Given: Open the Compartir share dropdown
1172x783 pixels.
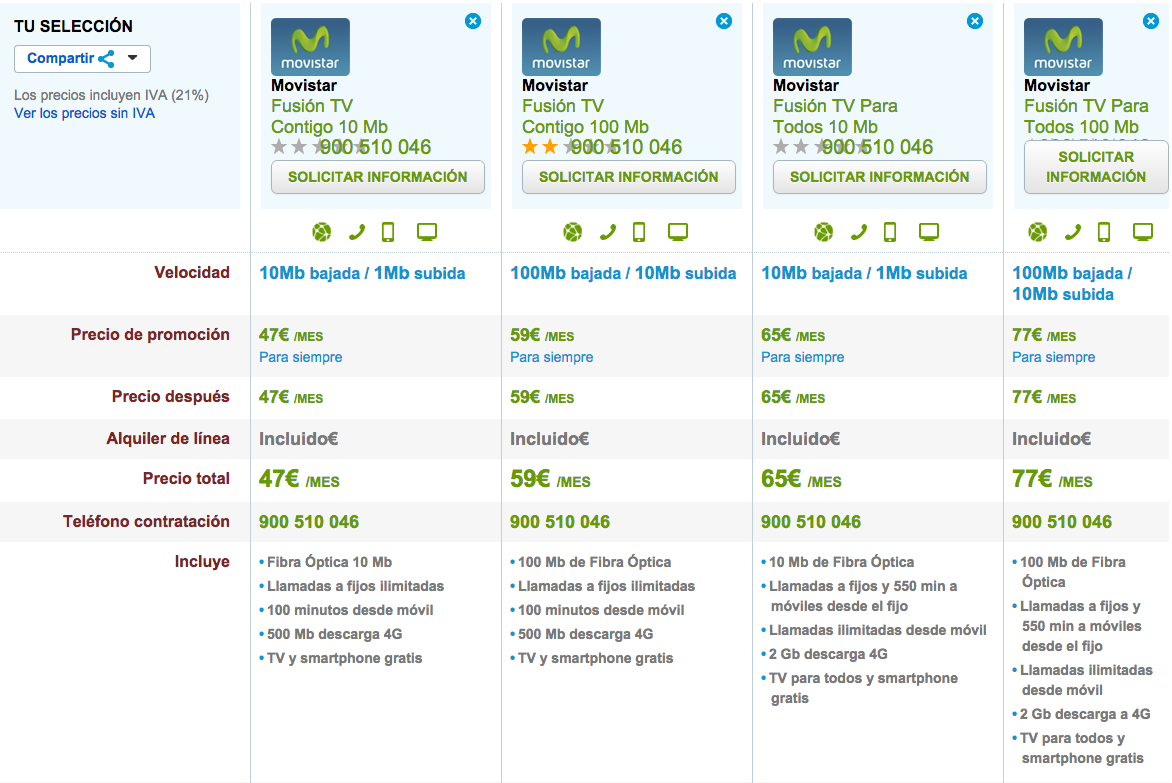Looking at the screenshot, I should [82, 58].
